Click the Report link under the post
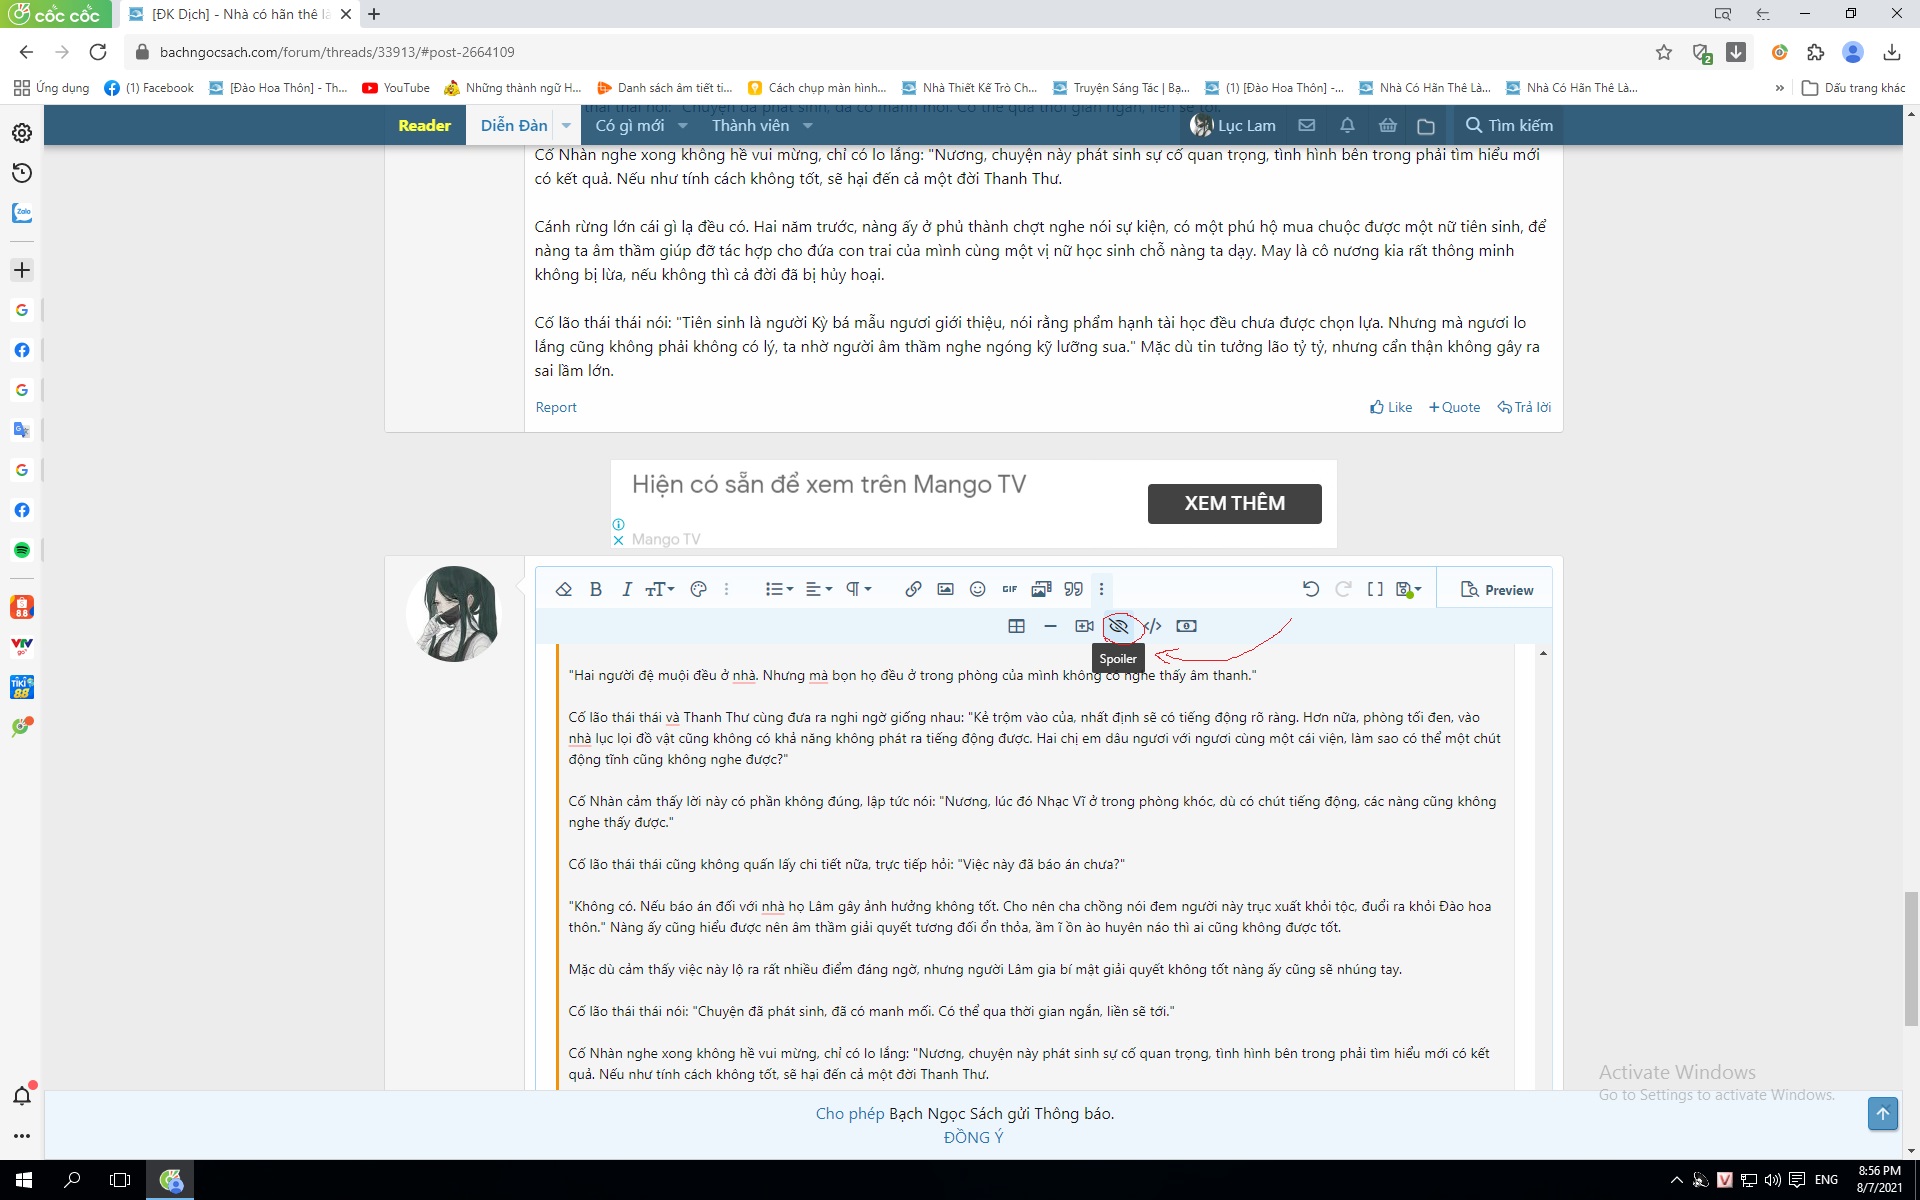The width and height of the screenshot is (1920, 1200). click(555, 407)
